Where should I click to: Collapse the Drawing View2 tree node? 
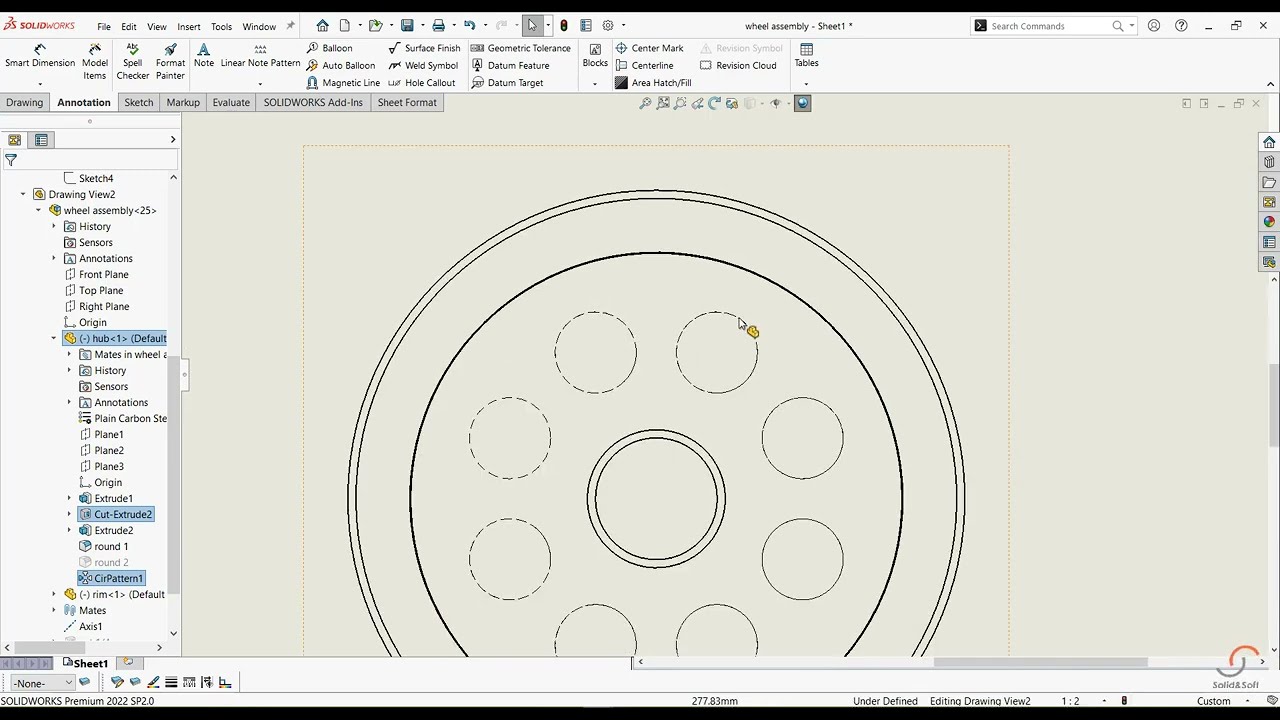tap(23, 194)
